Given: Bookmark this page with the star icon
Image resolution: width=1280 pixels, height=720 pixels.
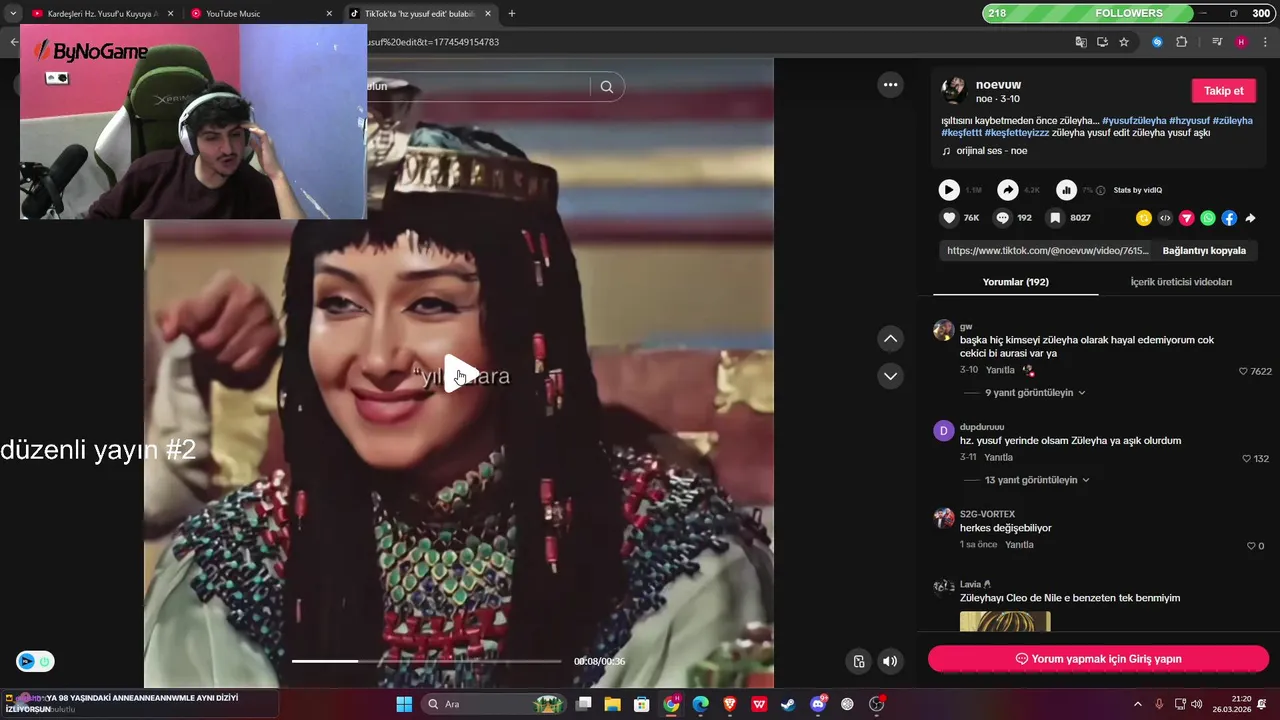Looking at the screenshot, I should [1124, 42].
